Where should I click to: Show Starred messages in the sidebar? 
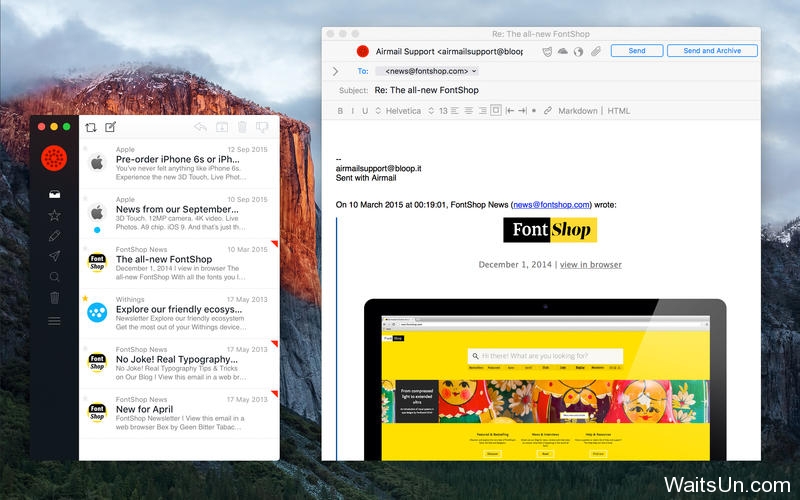(55, 215)
